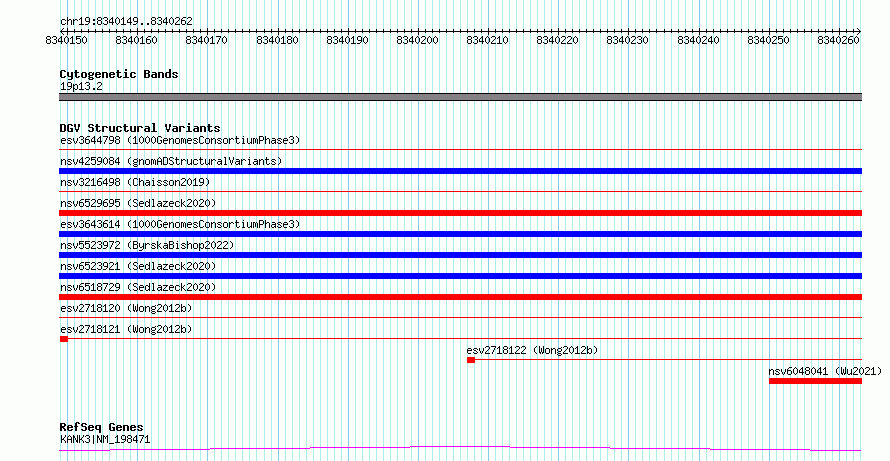The image size is (890, 461).
Task: Open variant esv3644798 (1000GenomesConsortiumPhase3)
Action: (x=180, y=140)
